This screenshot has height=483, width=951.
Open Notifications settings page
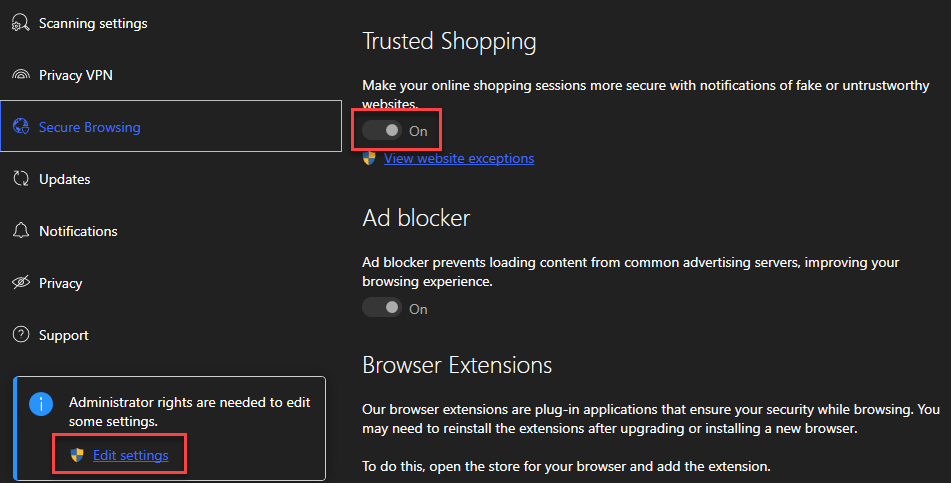point(78,231)
